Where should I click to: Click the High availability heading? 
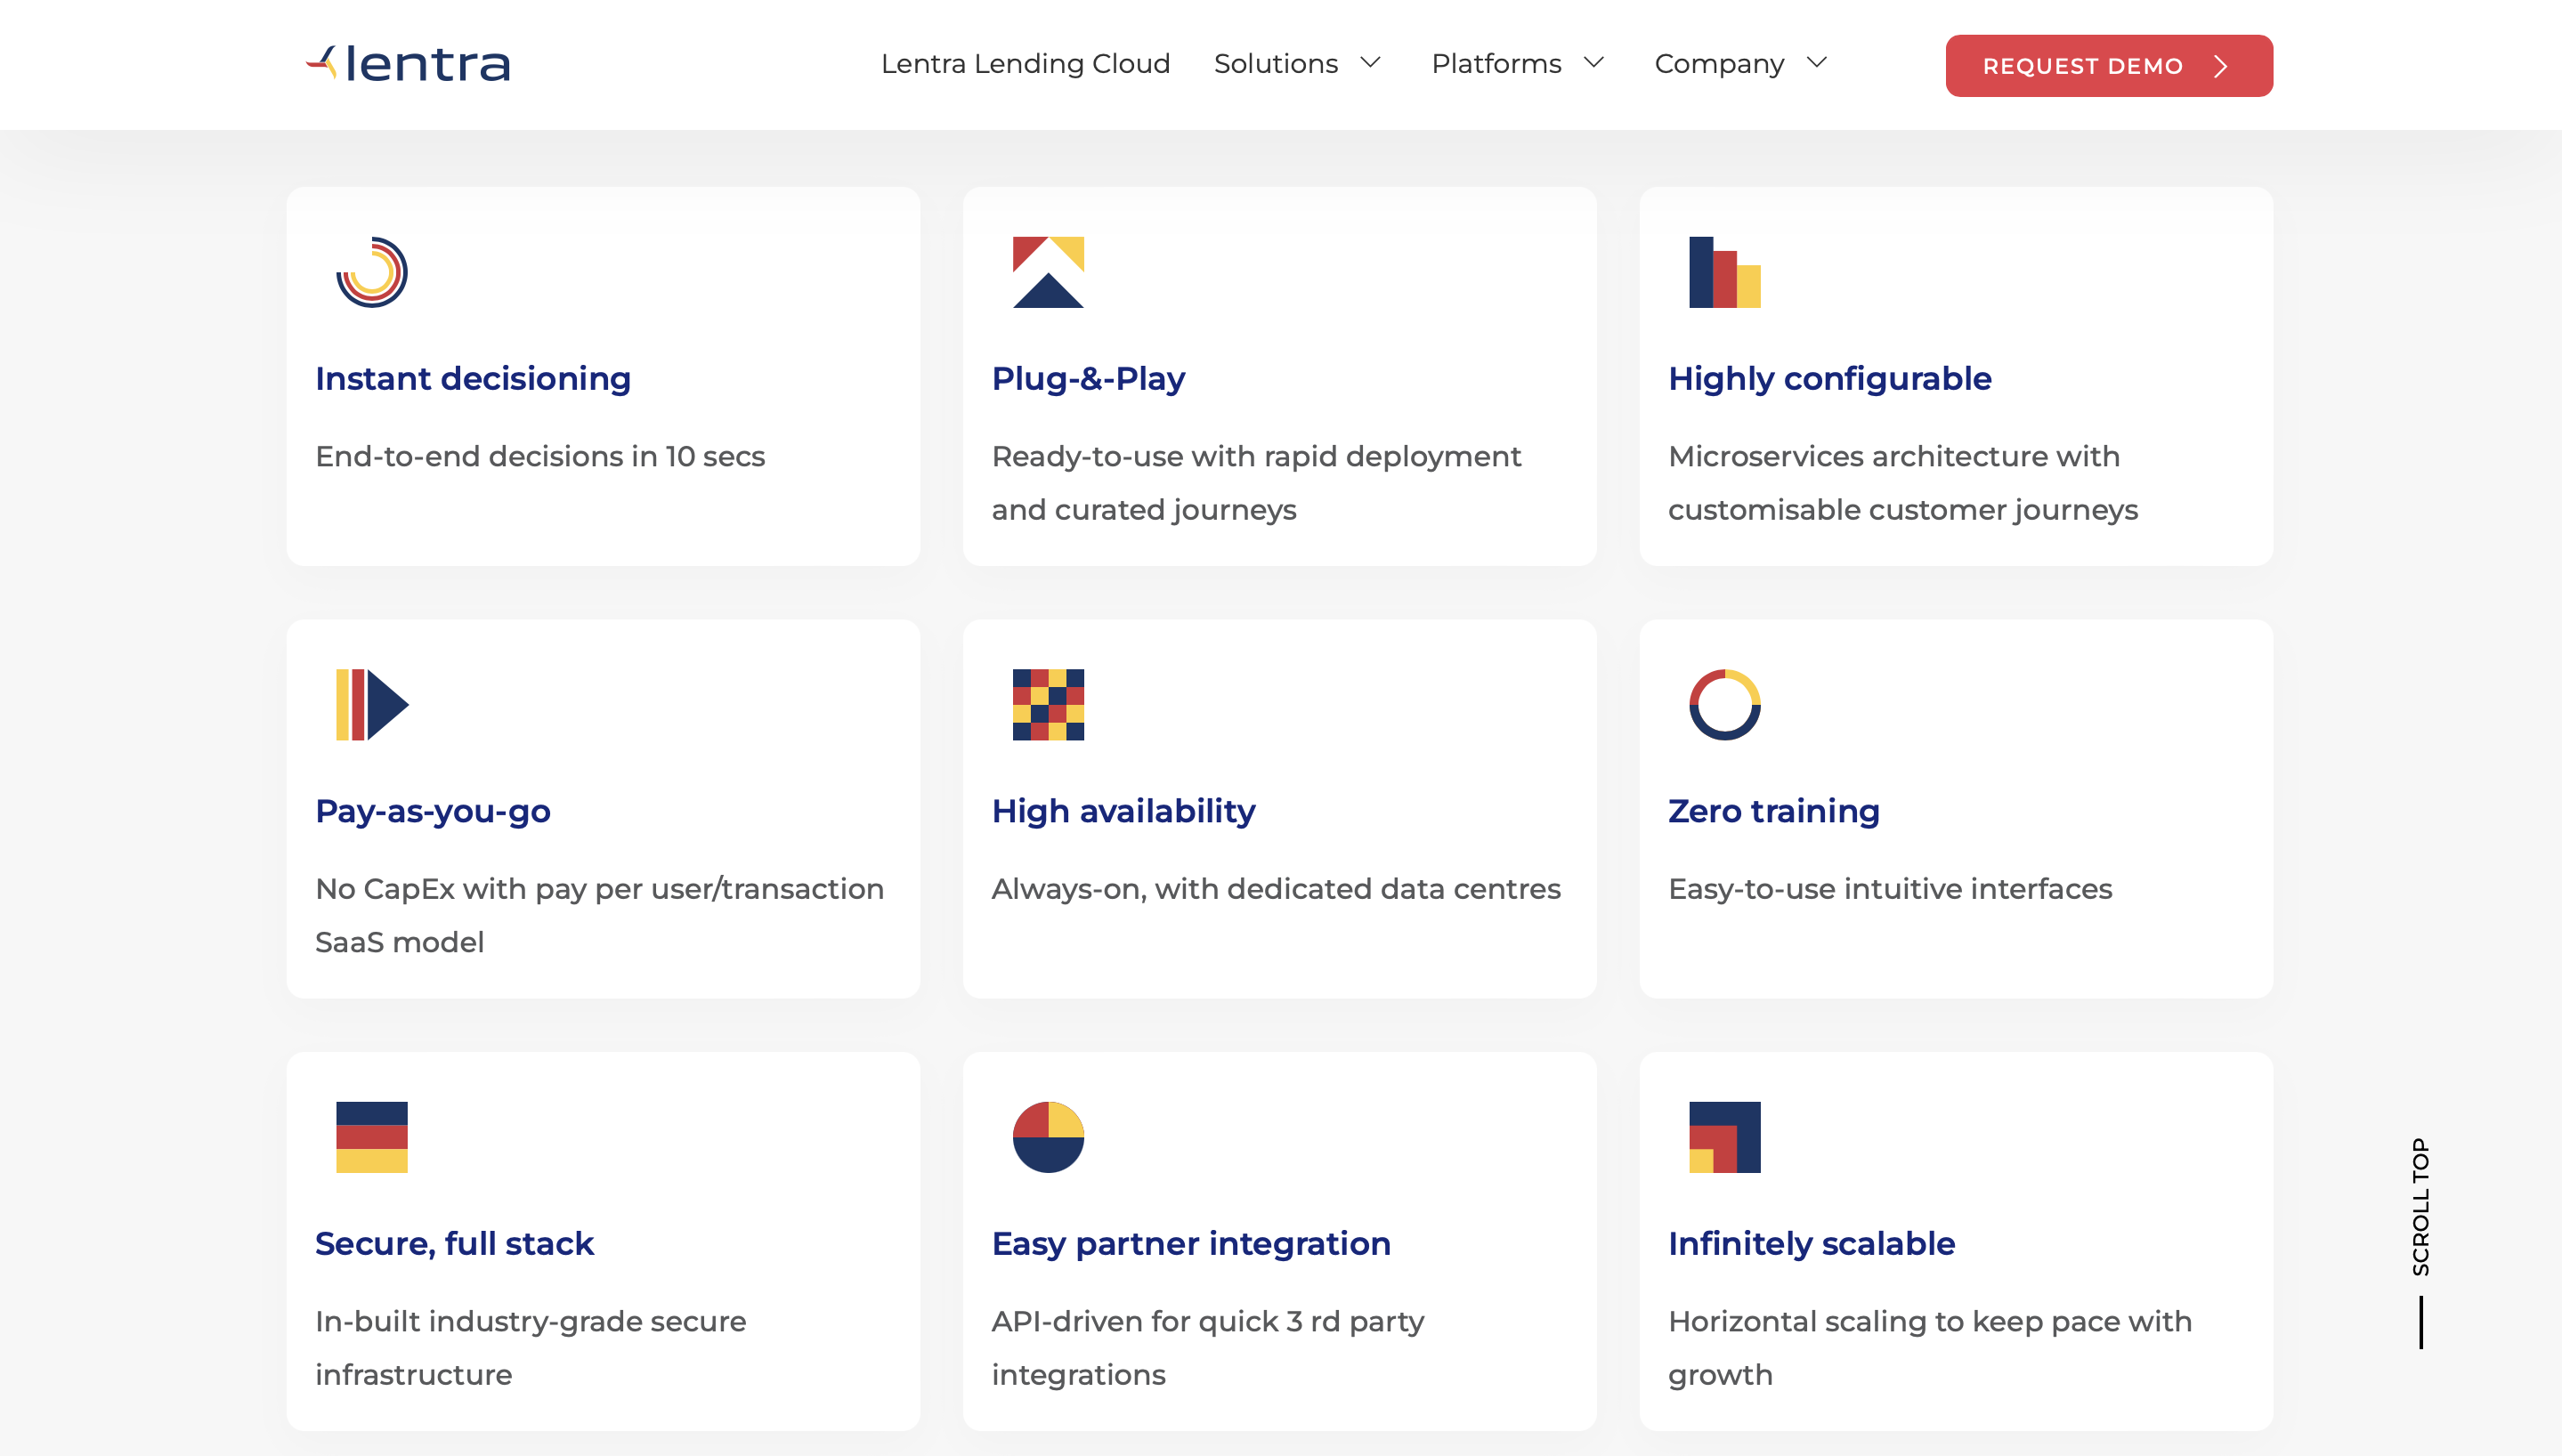click(1123, 811)
